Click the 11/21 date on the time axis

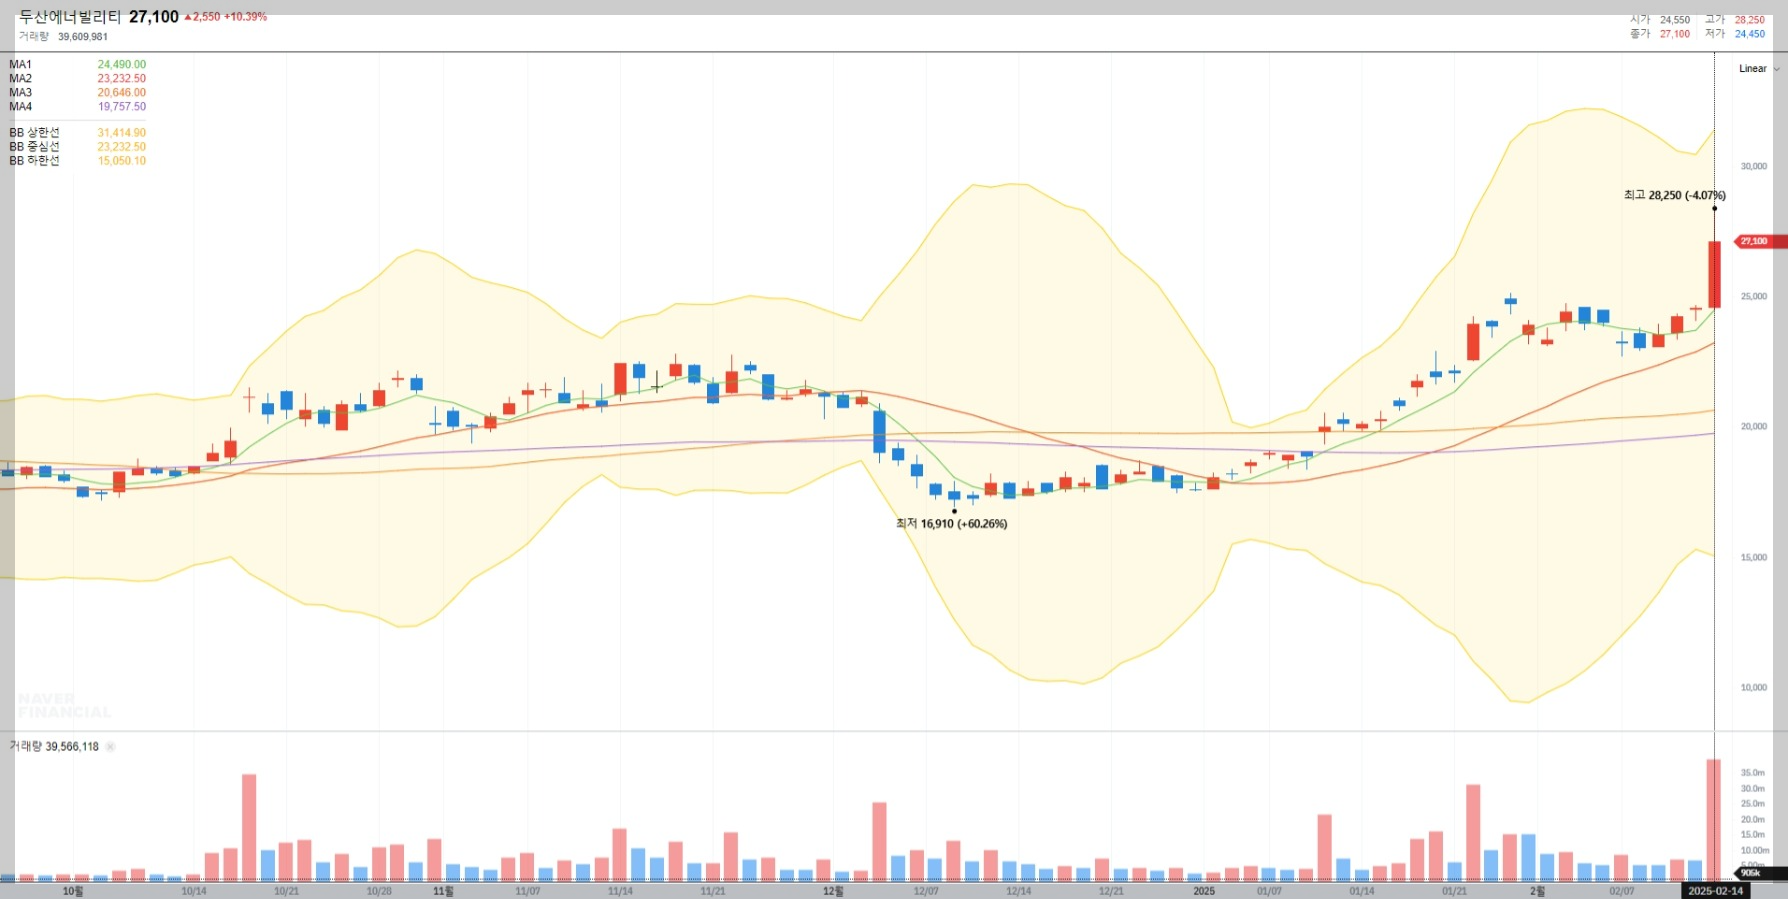(713, 891)
